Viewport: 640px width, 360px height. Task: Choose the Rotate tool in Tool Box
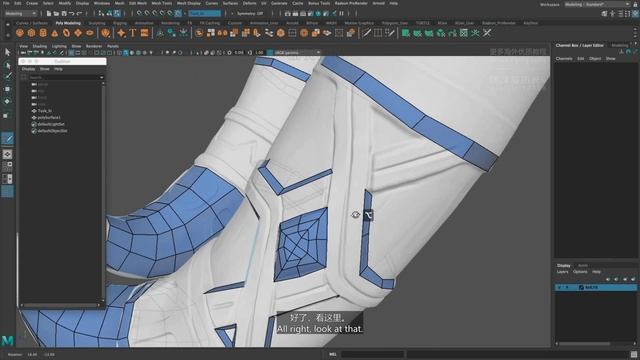(x=7, y=101)
